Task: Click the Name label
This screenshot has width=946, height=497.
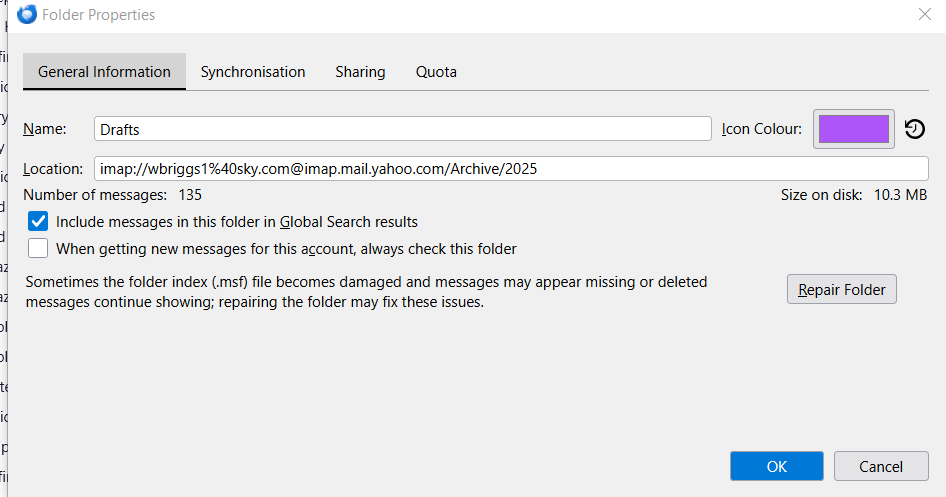Action: point(45,129)
